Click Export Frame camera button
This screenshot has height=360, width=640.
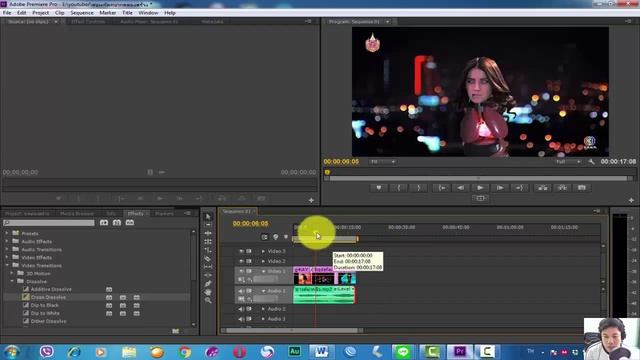point(582,188)
